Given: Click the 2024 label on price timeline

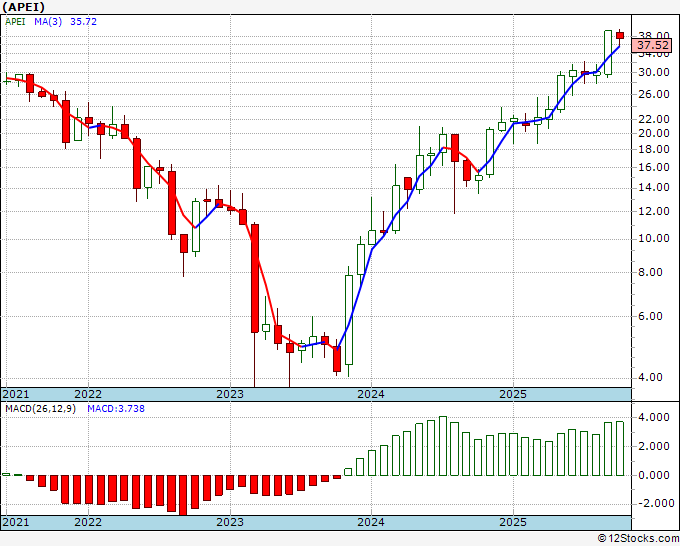Looking at the screenshot, I should [371, 394].
